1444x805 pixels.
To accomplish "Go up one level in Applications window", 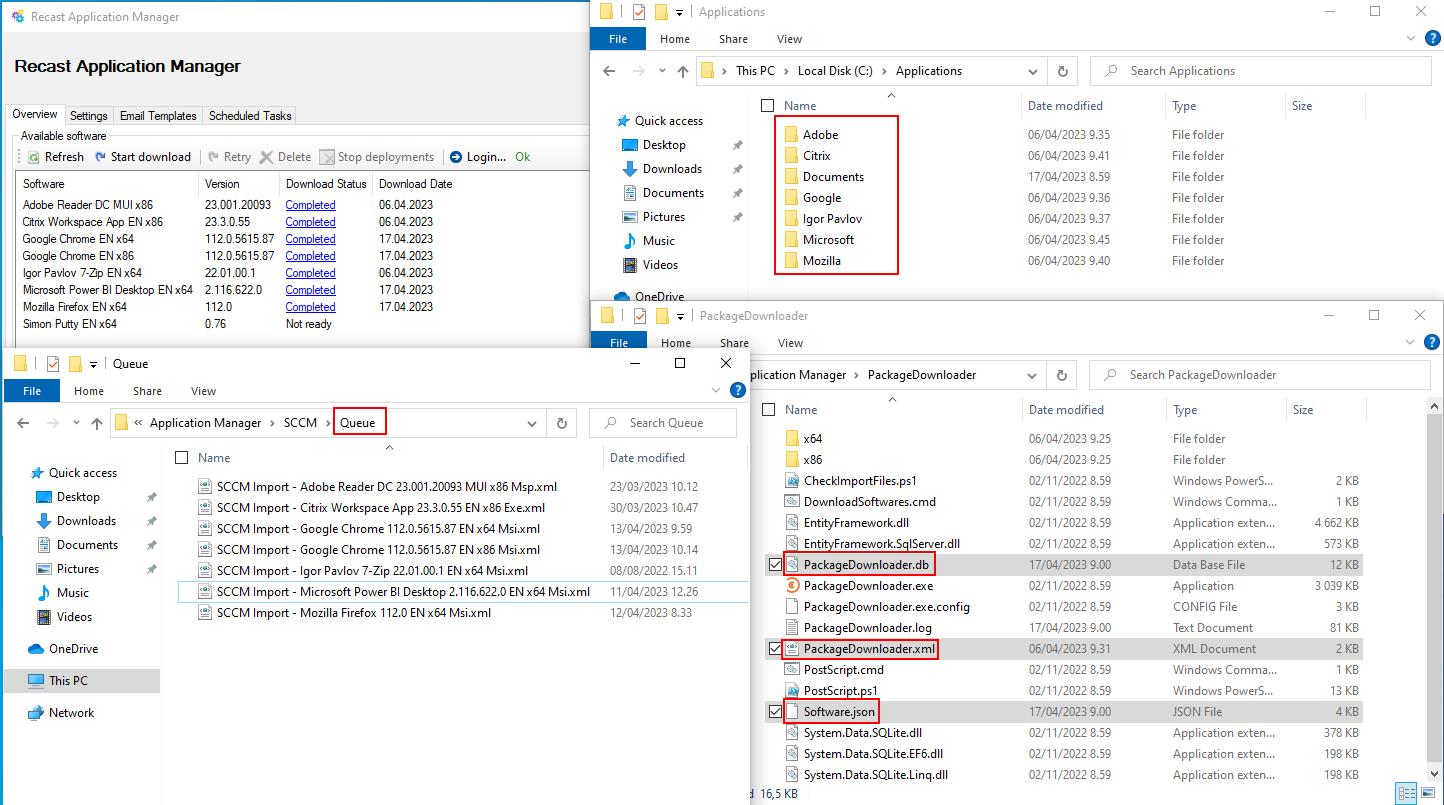I will 683,71.
